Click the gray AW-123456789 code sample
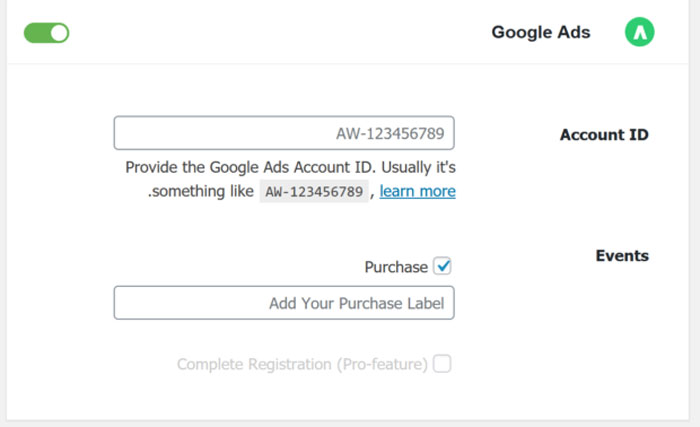Image resolution: width=700 pixels, height=427 pixels. 314,191
